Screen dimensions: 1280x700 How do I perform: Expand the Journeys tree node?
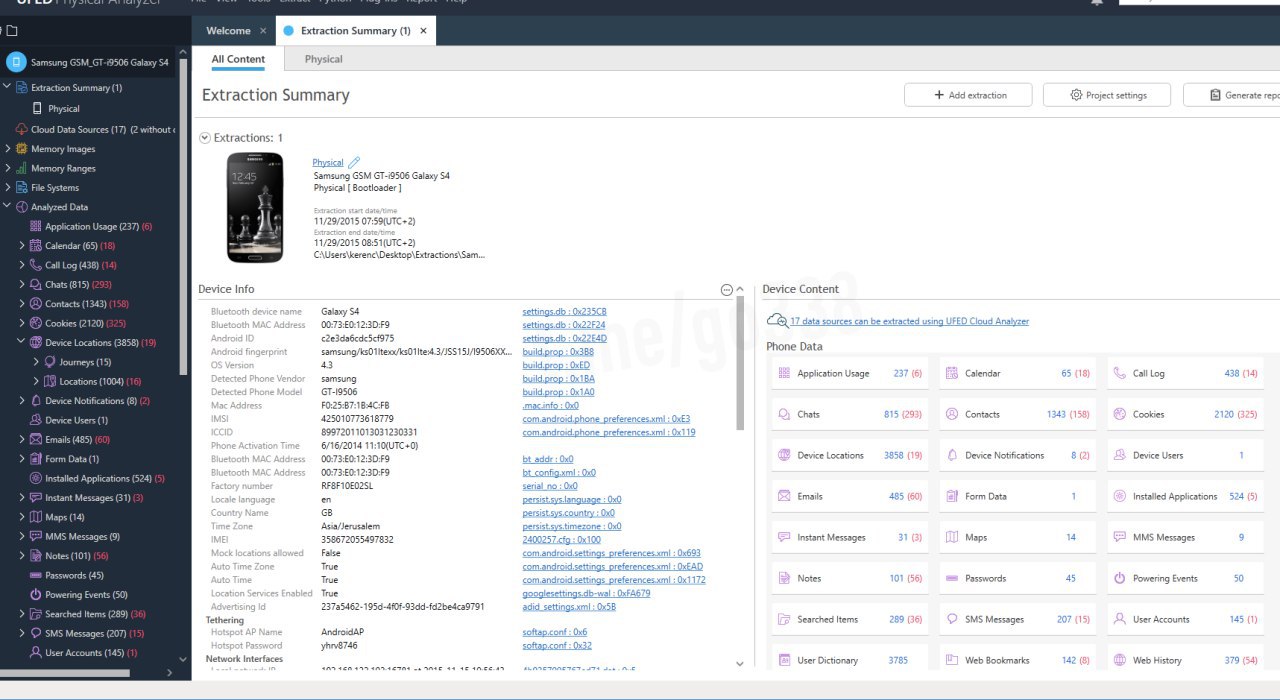[36, 362]
